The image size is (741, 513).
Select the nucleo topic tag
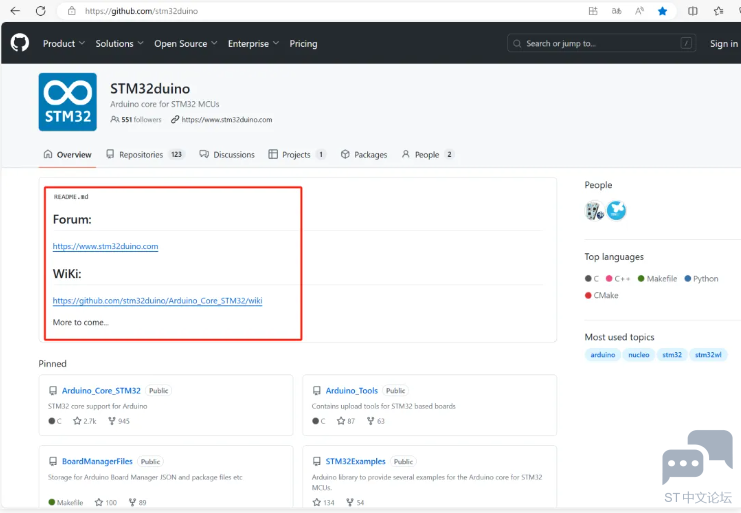(639, 355)
